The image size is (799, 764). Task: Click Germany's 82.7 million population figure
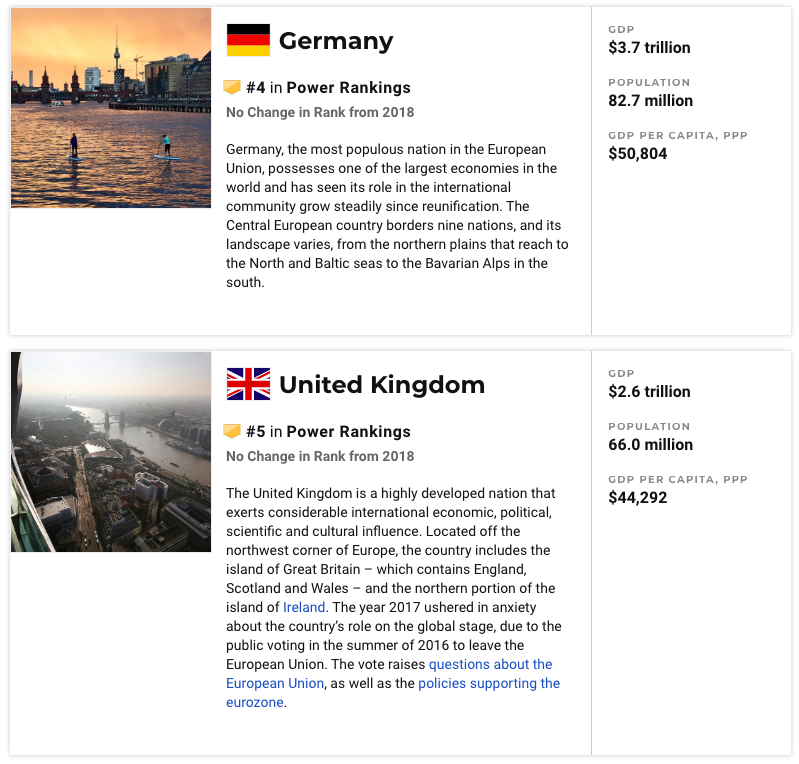(651, 101)
